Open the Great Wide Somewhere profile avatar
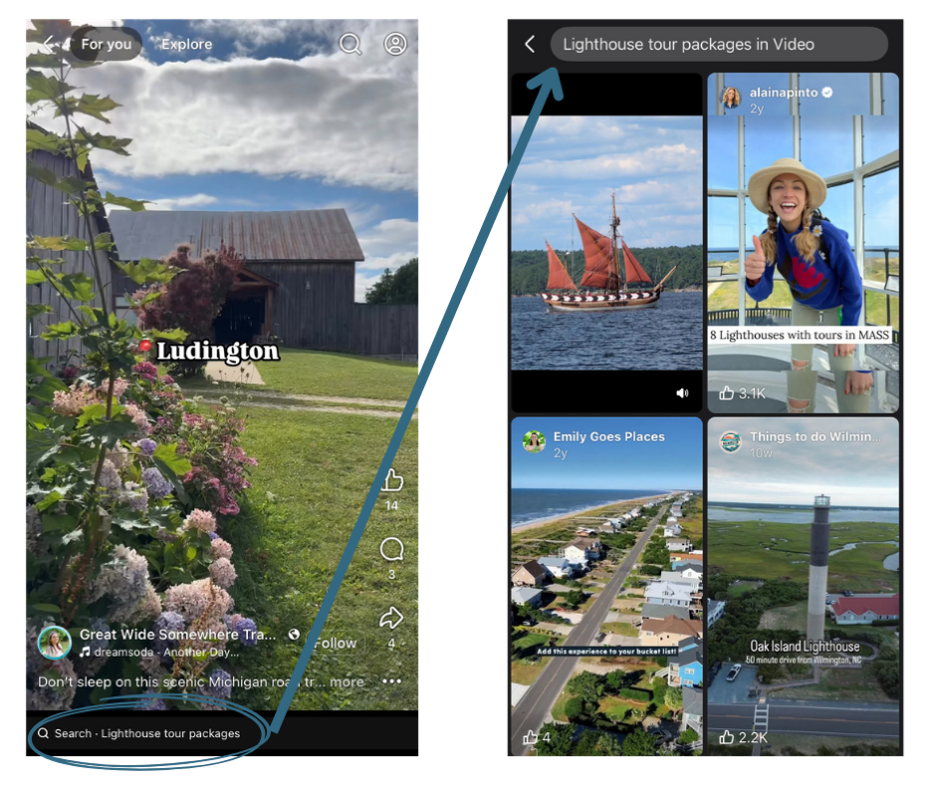The width and height of the screenshot is (935, 785). pos(54,642)
